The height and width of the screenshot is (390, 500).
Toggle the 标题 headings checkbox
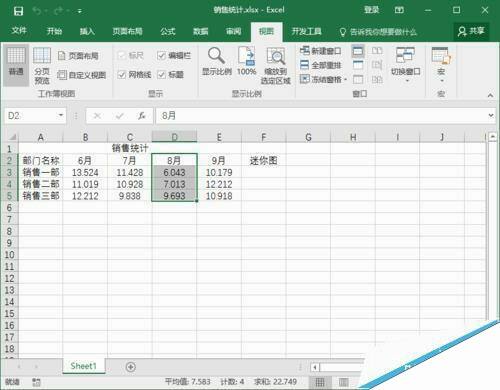[162, 75]
